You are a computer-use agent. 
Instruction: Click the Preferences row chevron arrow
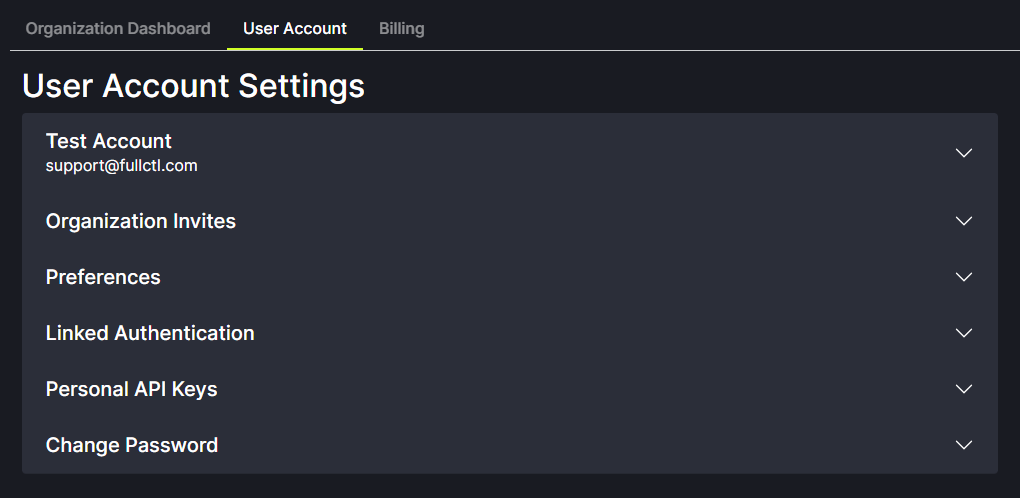[x=963, y=277]
